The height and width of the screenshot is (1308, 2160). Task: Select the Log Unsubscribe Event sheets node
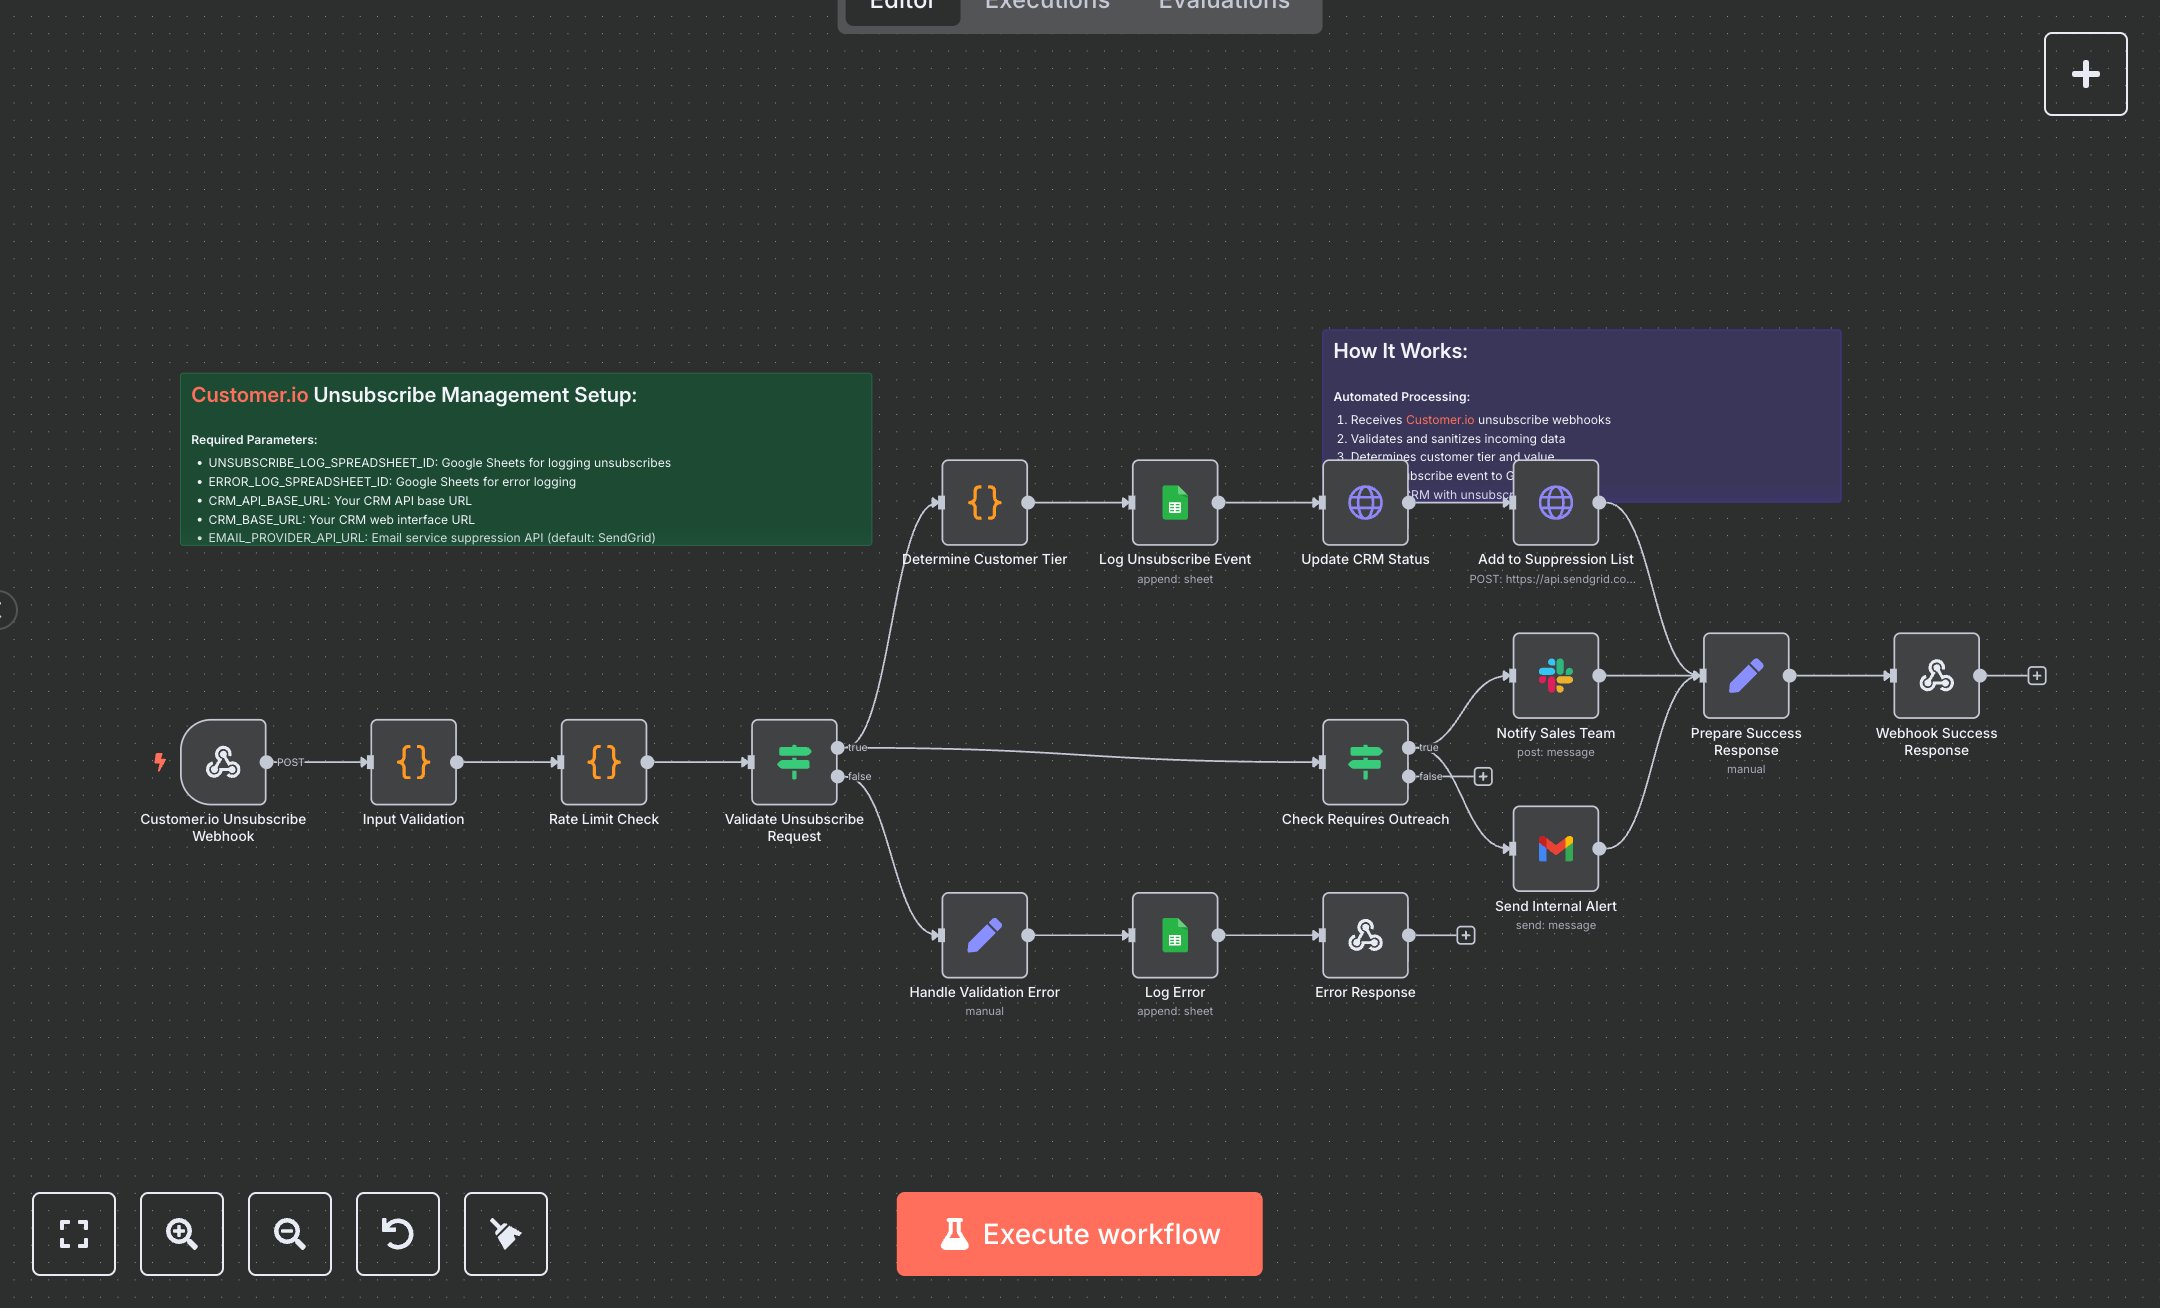(x=1174, y=503)
